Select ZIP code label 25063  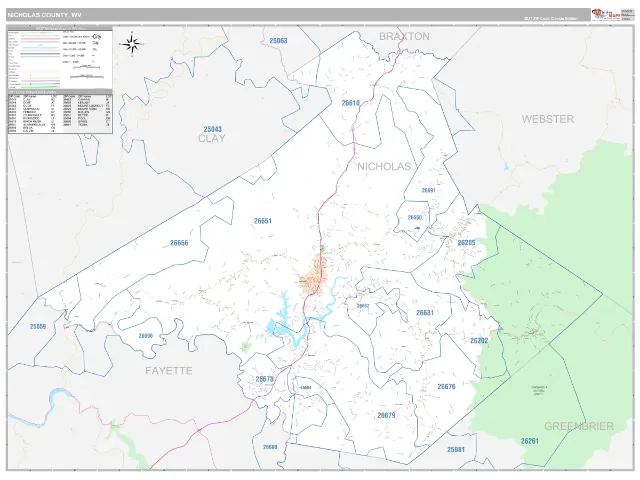pyautogui.click(x=278, y=41)
